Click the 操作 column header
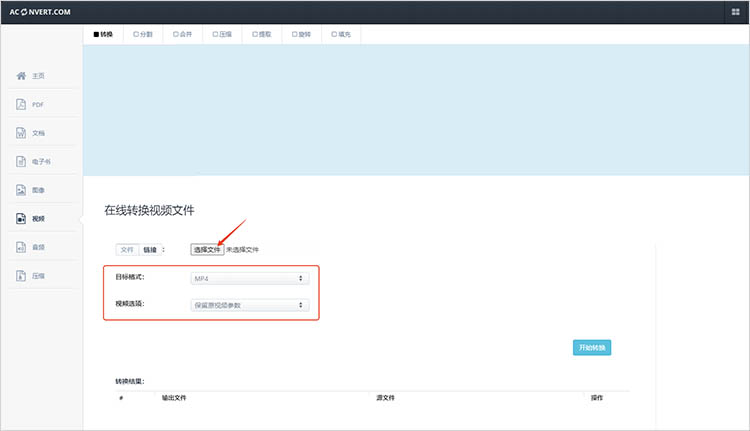Viewport: 750px width, 431px height. (597, 398)
